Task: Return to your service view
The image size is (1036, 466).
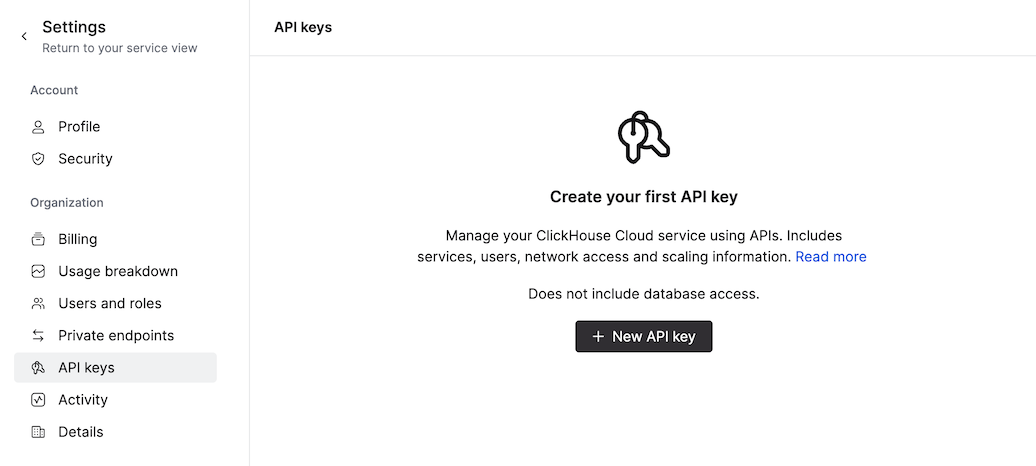Action: pyautogui.click(x=119, y=48)
